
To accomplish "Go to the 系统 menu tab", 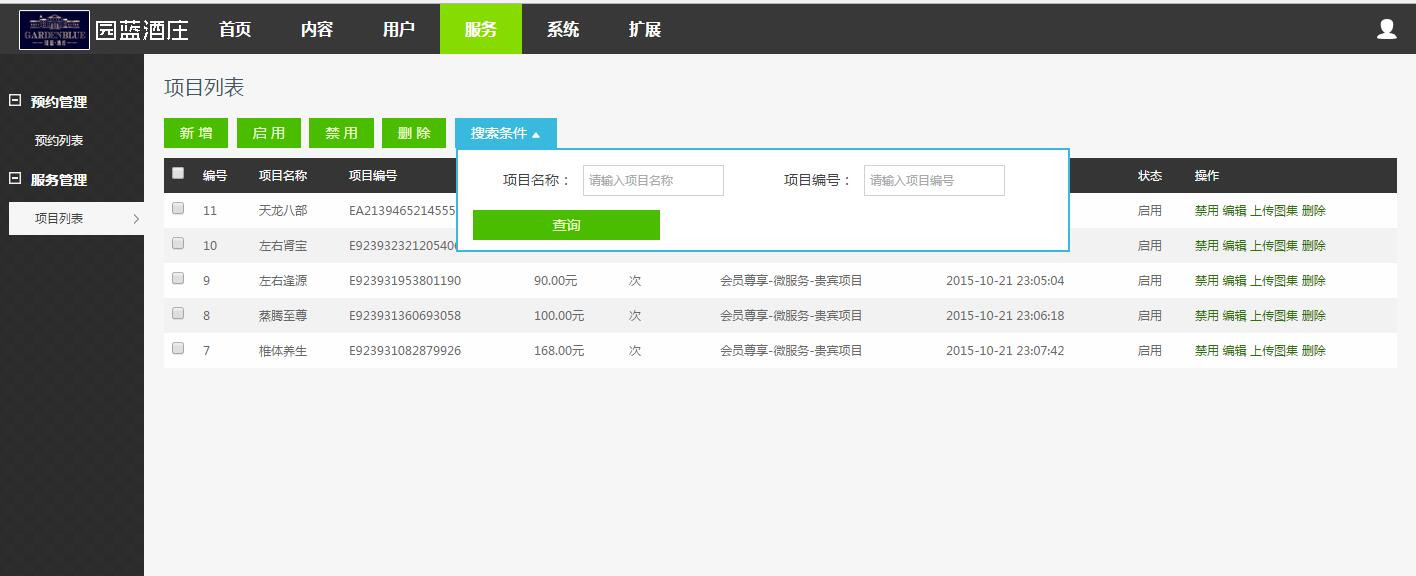I will [x=562, y=30].
